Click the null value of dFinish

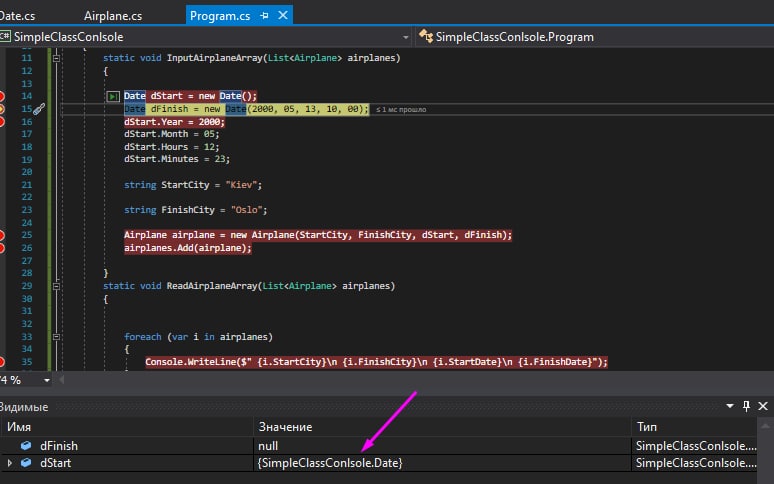point(268,446)
